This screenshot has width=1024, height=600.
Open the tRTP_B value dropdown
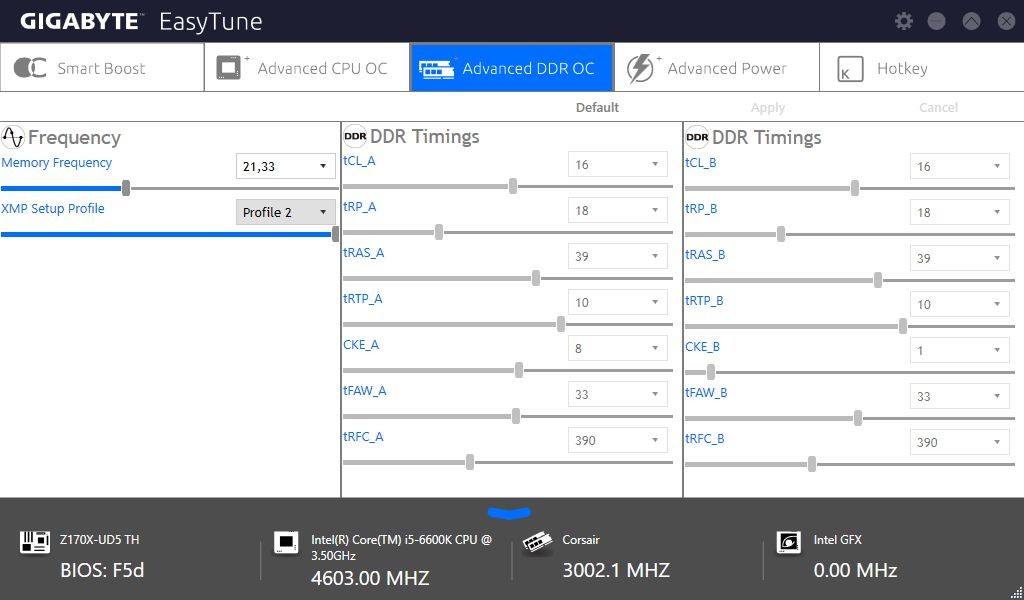(959, 304)
